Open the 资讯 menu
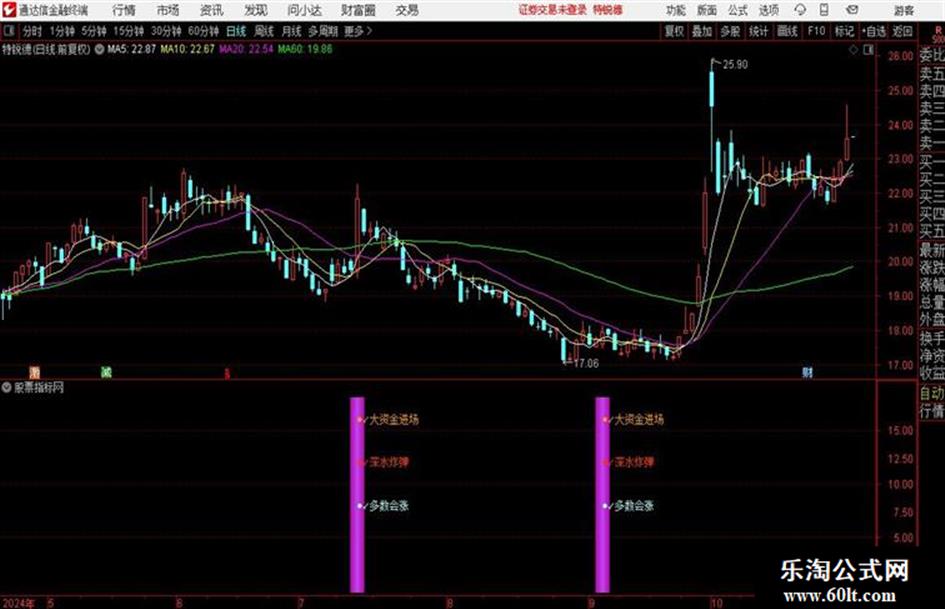This screenshot has height=609, width=945. (212, 10)
